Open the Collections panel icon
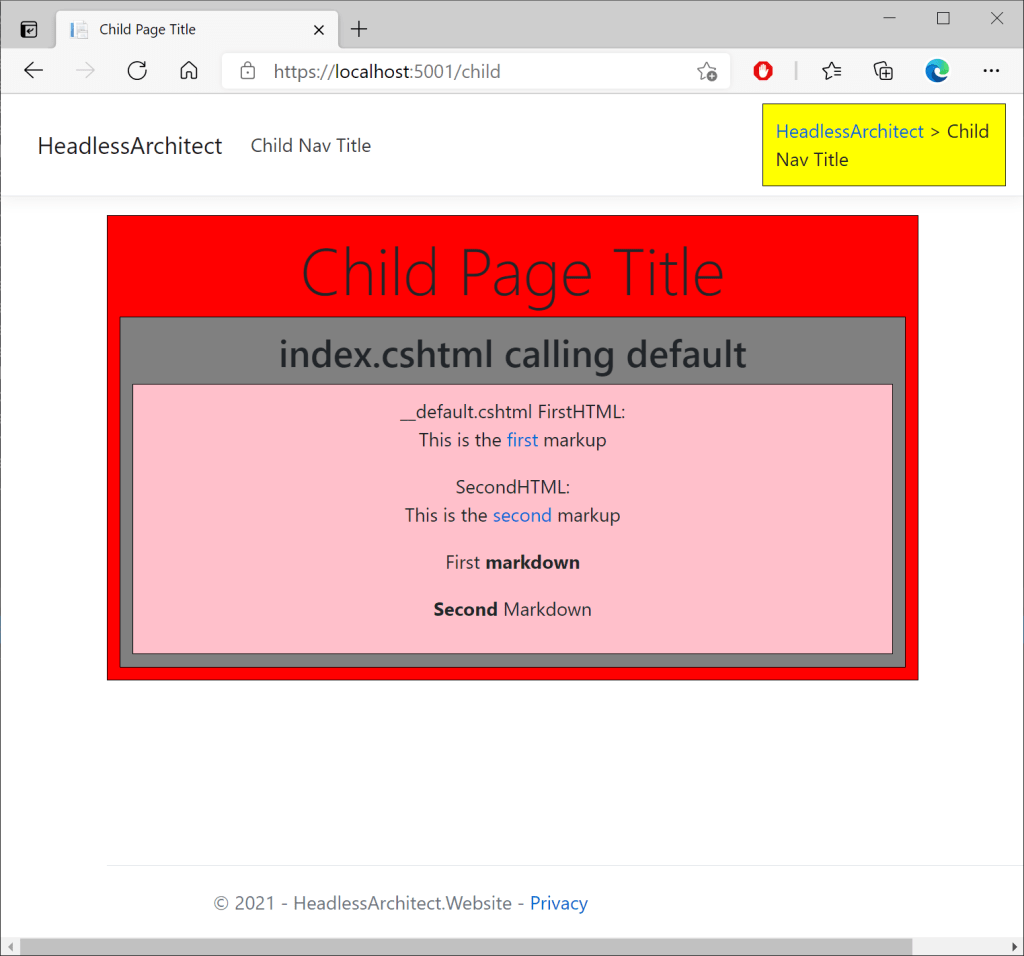The width and height of the screenshot is (1024, 956). tap(883, 71)
